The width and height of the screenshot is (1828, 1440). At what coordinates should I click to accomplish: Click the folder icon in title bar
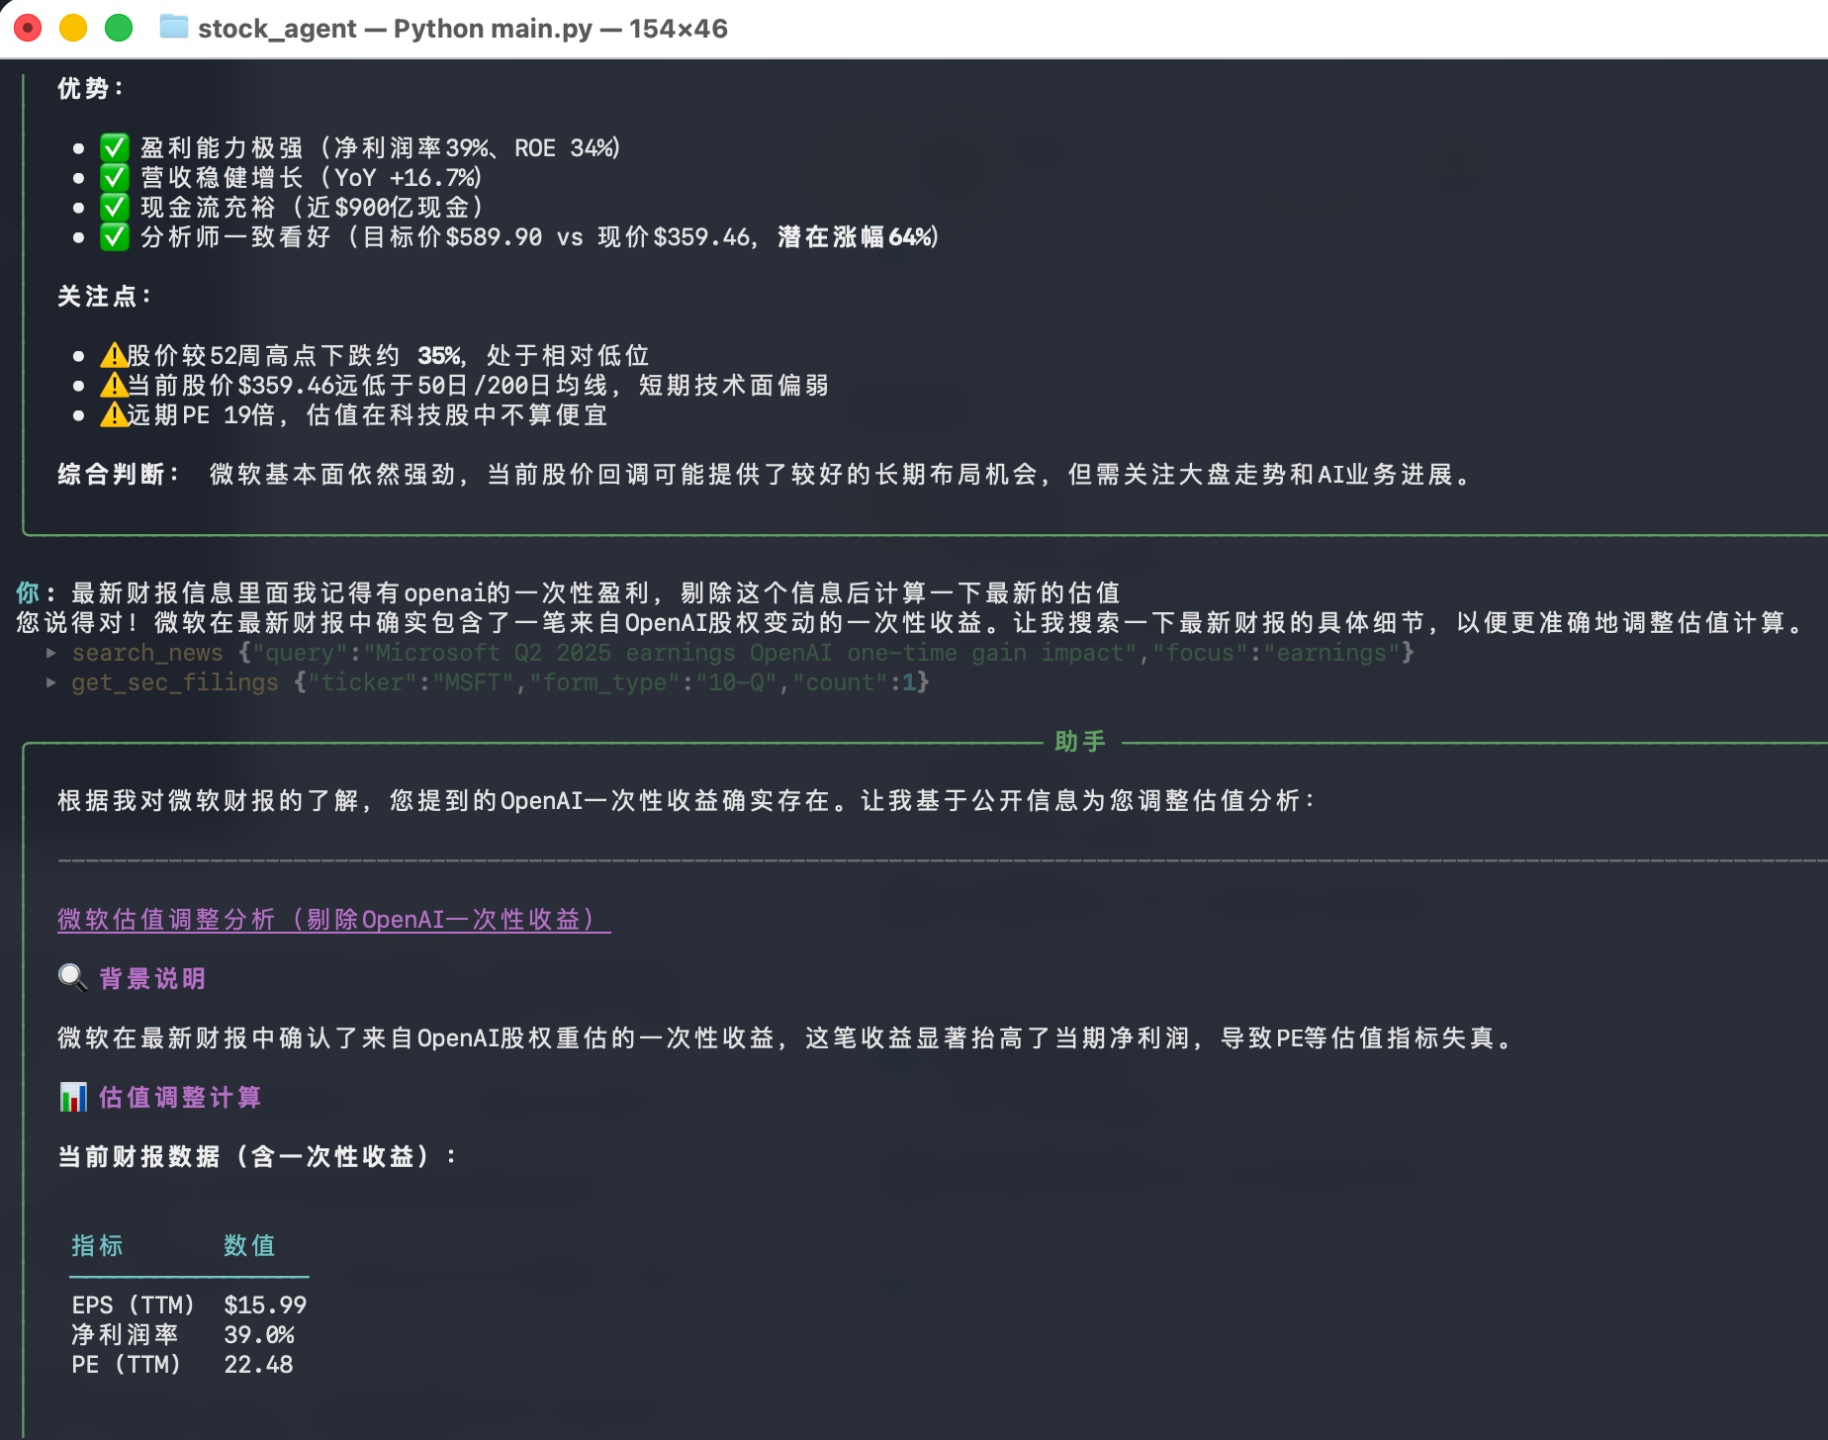[173, 27]
